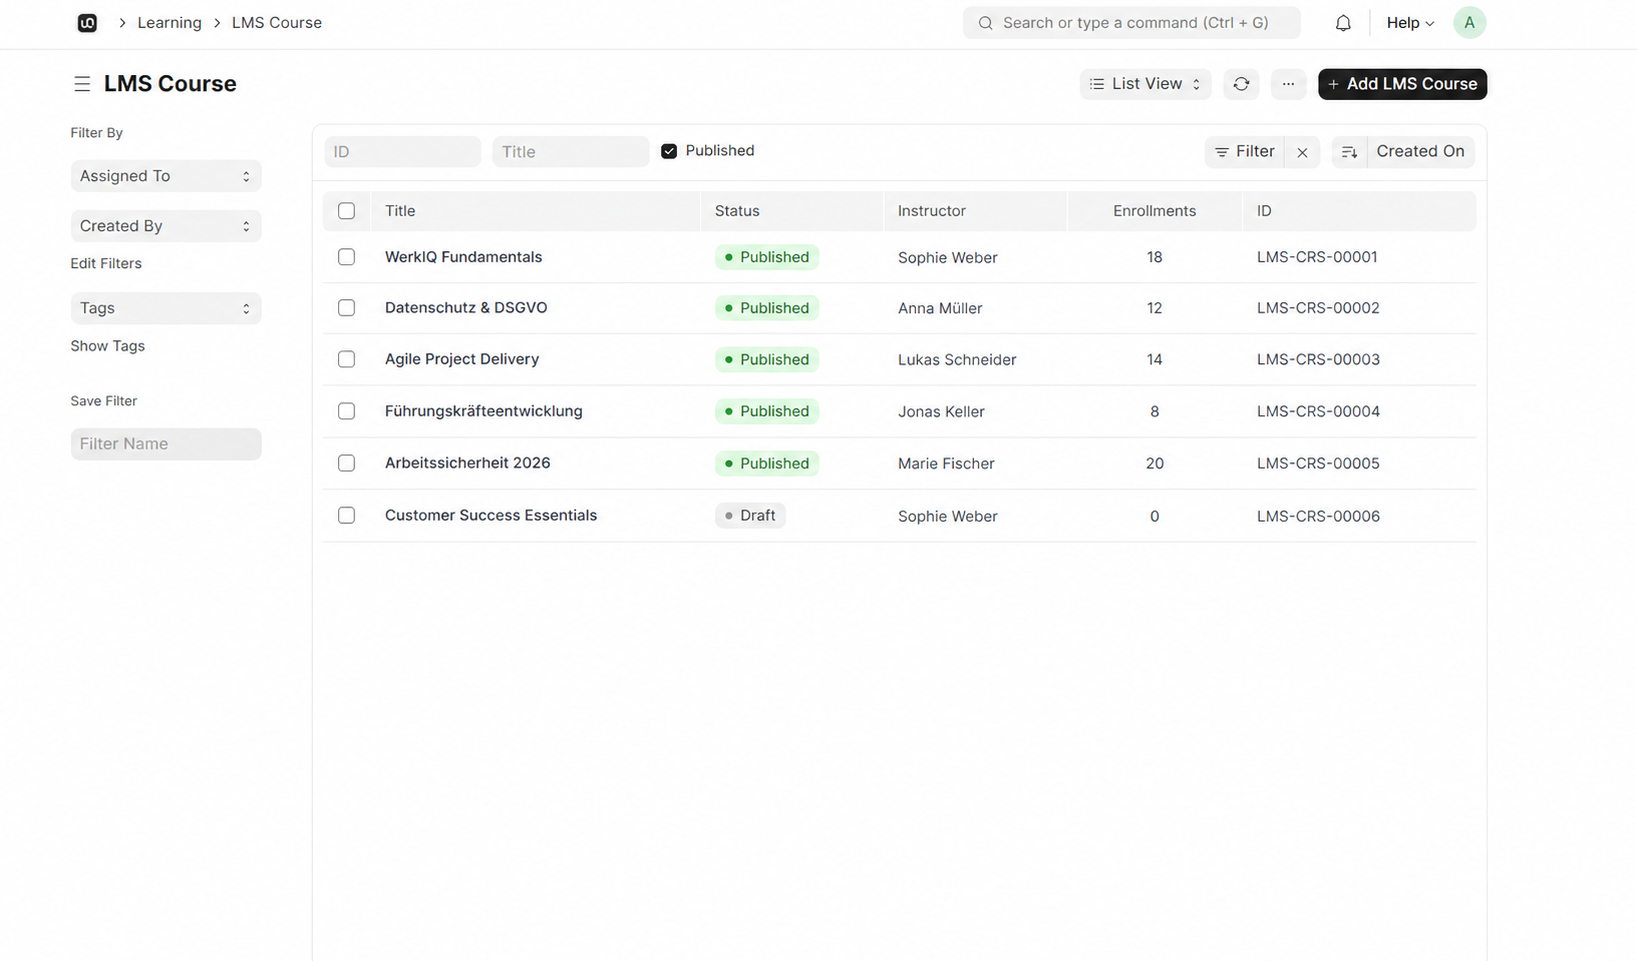
Task: Focus the search command bar
Action: pyautogui.click(x=1132, y=23)
